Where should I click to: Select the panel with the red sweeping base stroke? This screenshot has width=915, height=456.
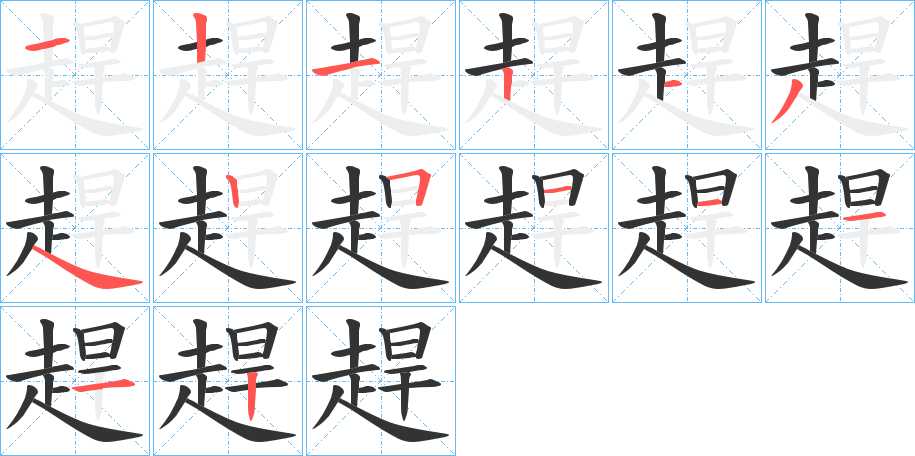click(x=75, y=228)
